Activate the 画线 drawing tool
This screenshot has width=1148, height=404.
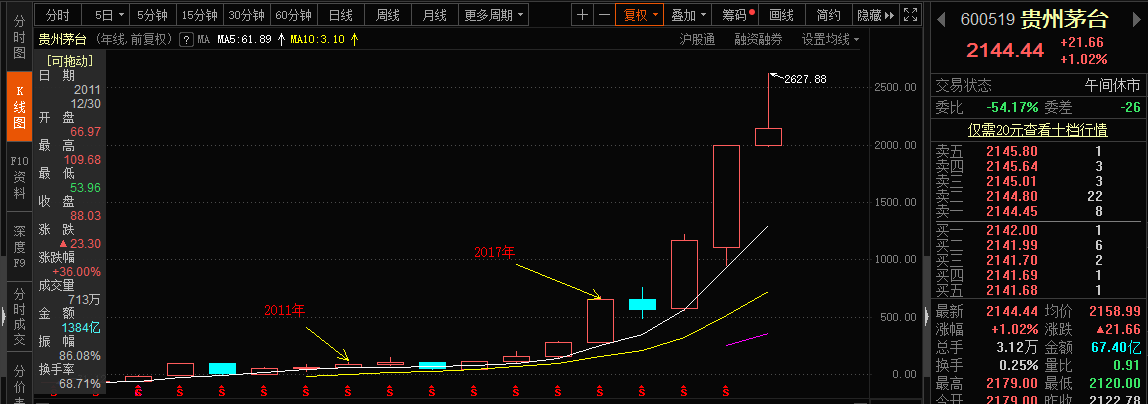click(781, 15)
